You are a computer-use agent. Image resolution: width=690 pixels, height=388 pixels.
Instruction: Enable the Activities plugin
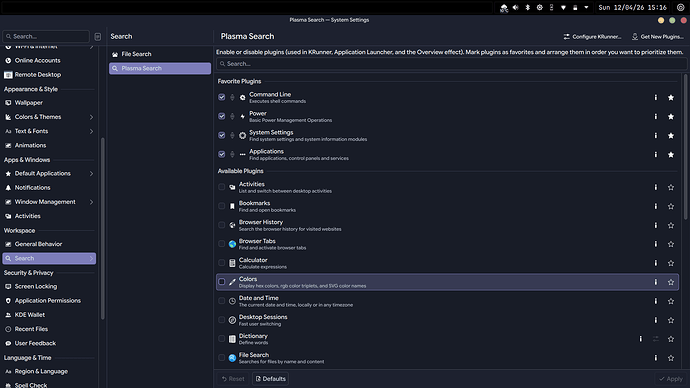221,187
